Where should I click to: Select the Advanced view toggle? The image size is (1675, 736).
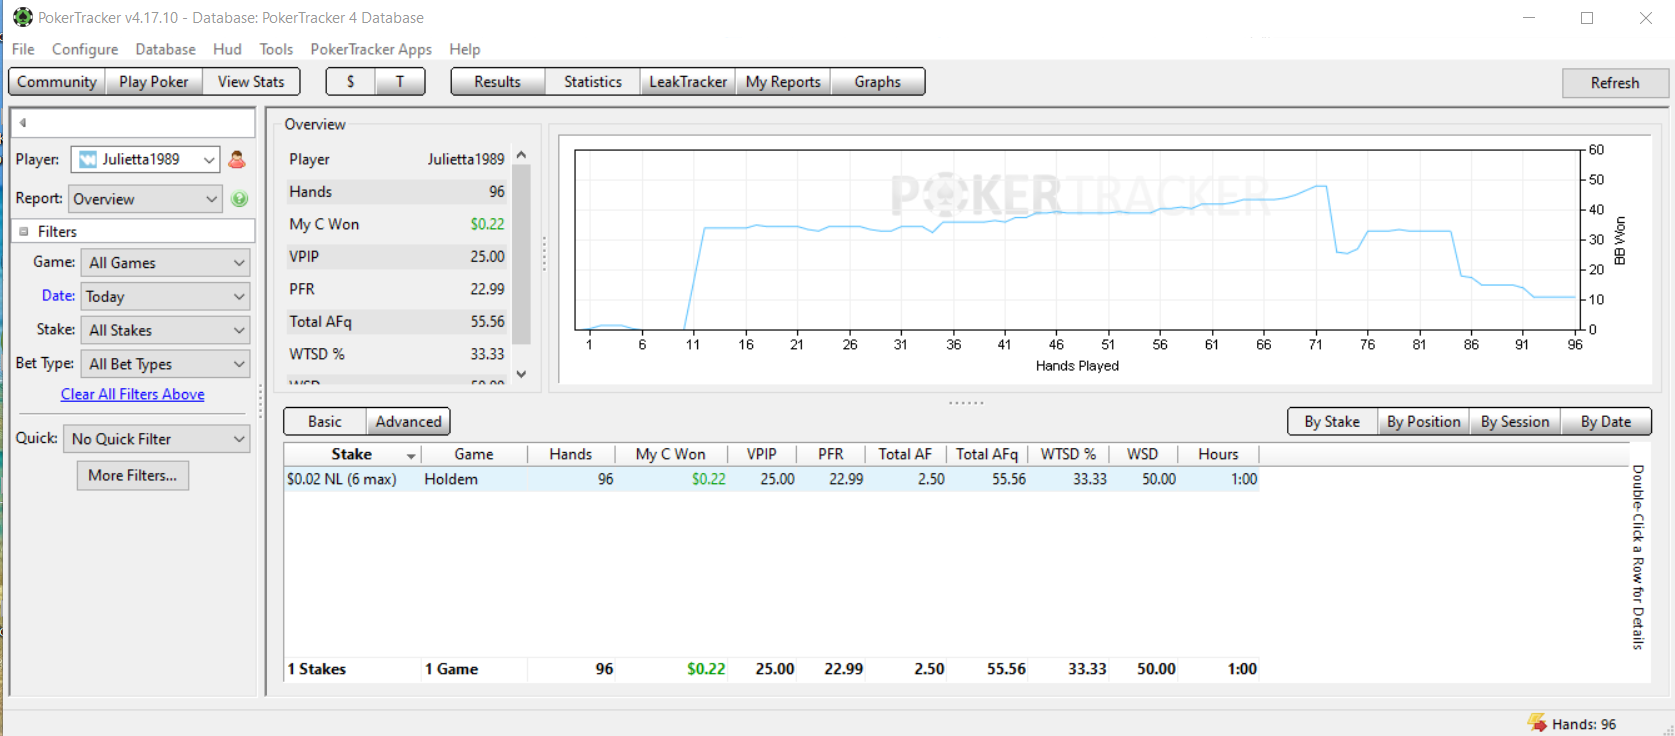(x=408, y=422)
